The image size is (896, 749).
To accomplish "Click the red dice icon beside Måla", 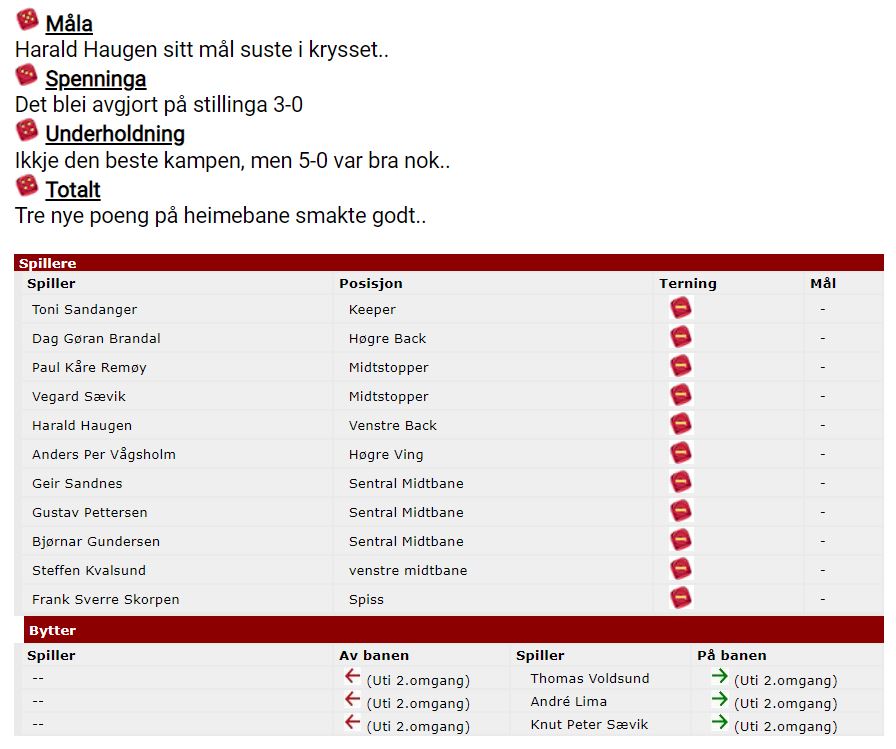I will (x=27, y=19).
